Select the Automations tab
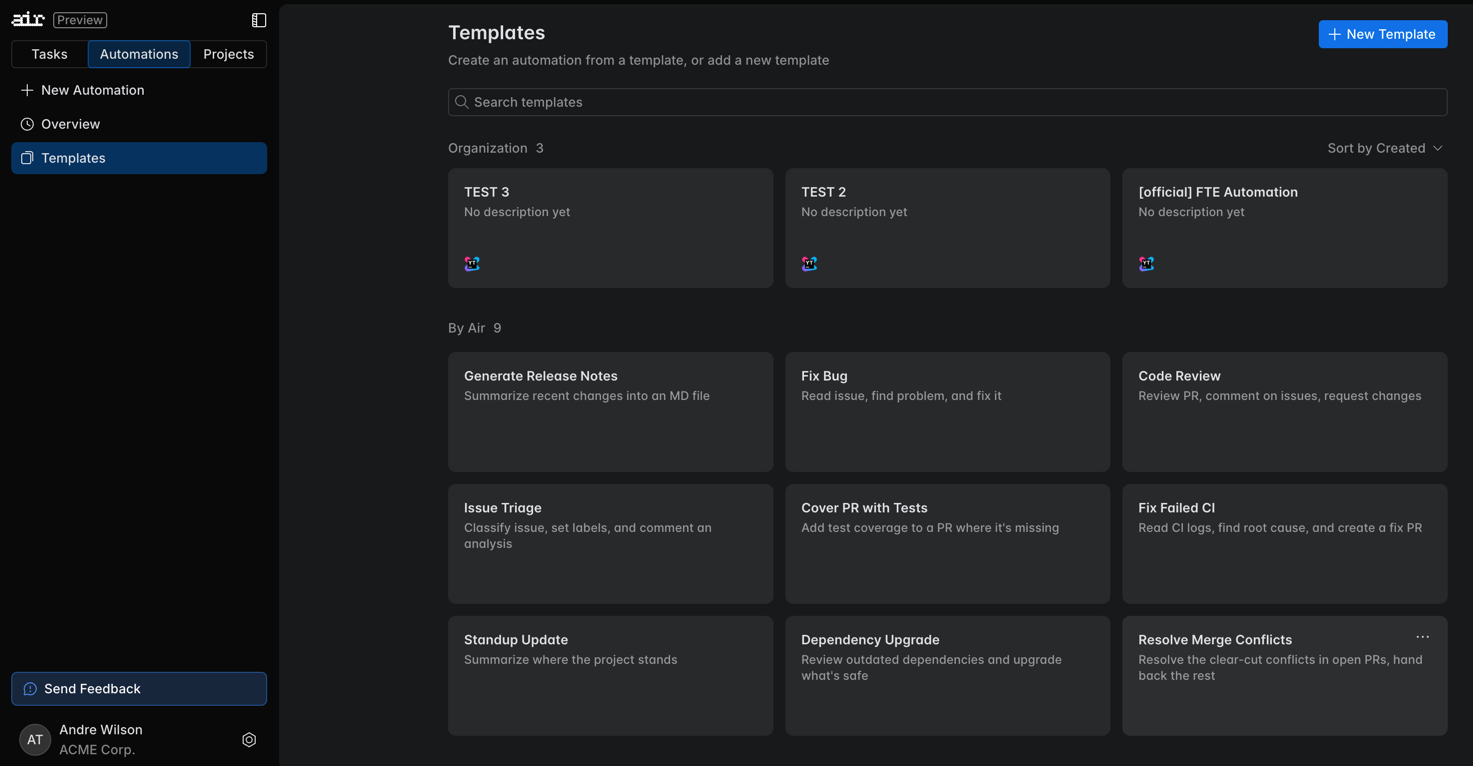 click(x=139, y=54)
